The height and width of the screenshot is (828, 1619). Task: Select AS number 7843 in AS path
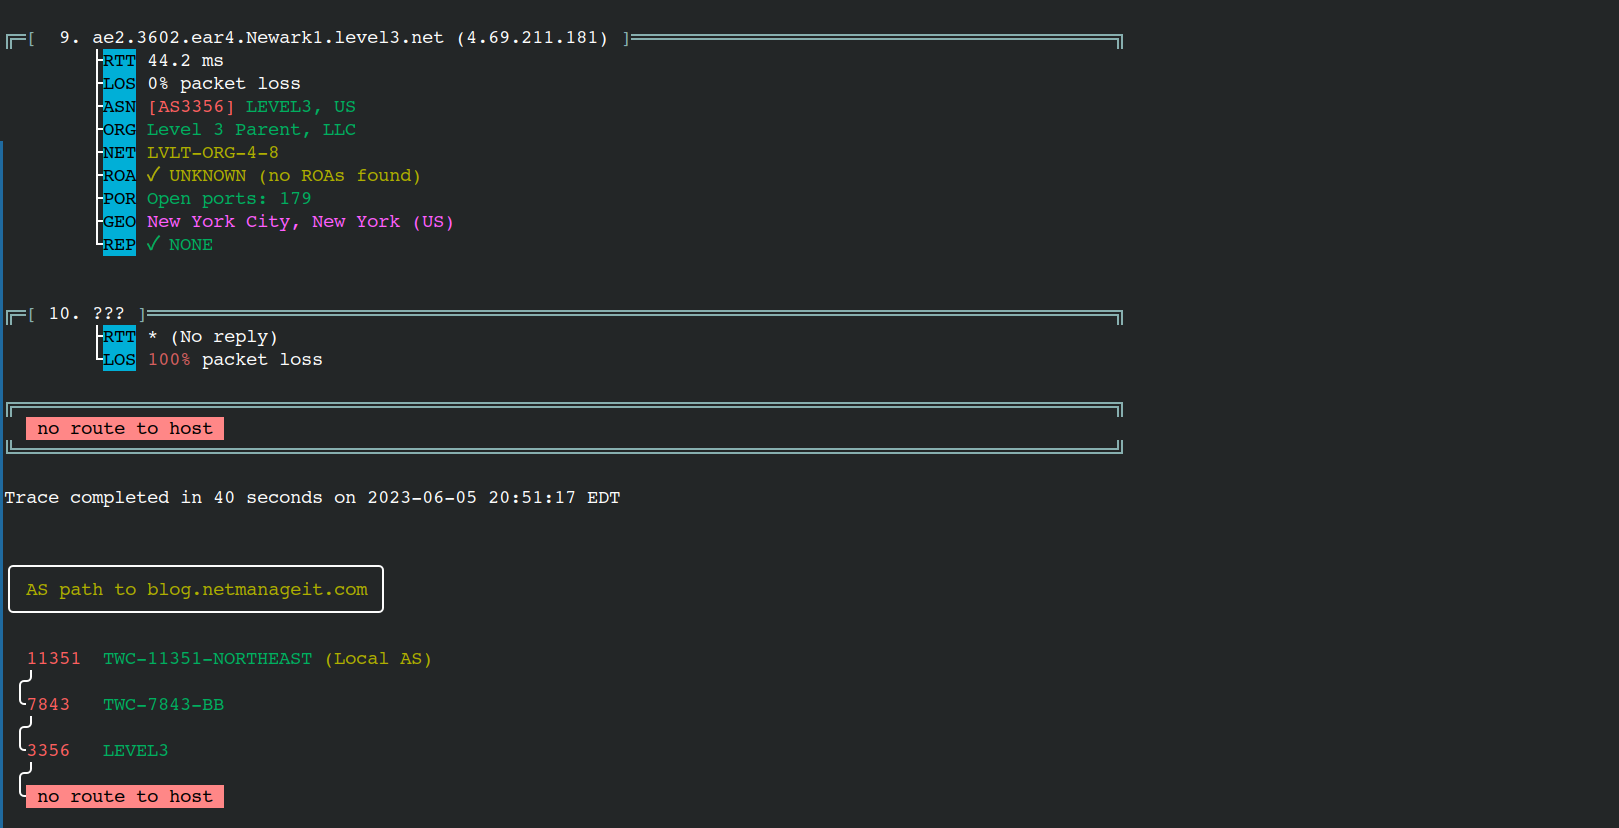click(48, 705)
